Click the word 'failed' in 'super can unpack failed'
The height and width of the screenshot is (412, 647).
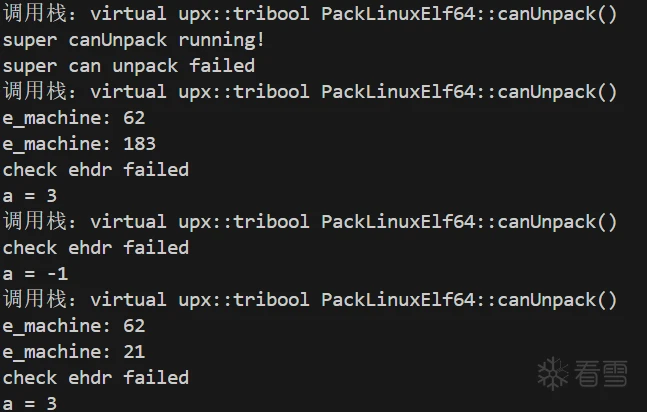(222, 66)
